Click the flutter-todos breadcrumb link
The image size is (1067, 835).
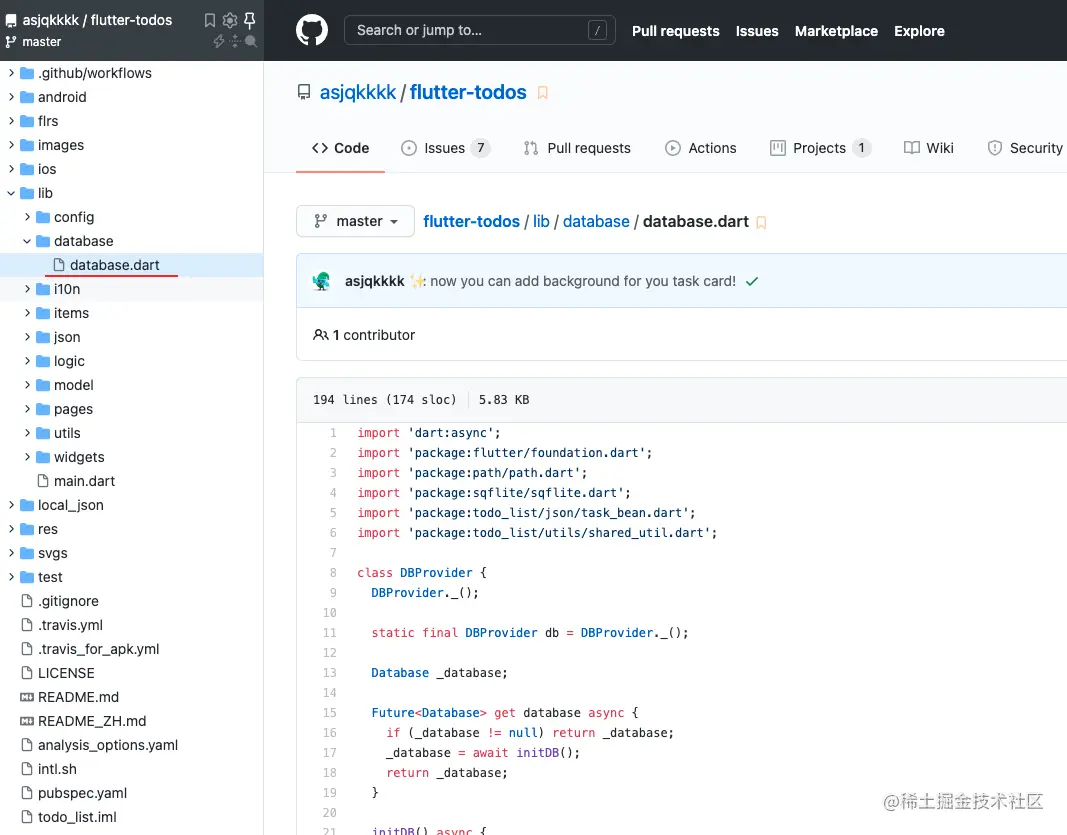[x=472, y=222]
